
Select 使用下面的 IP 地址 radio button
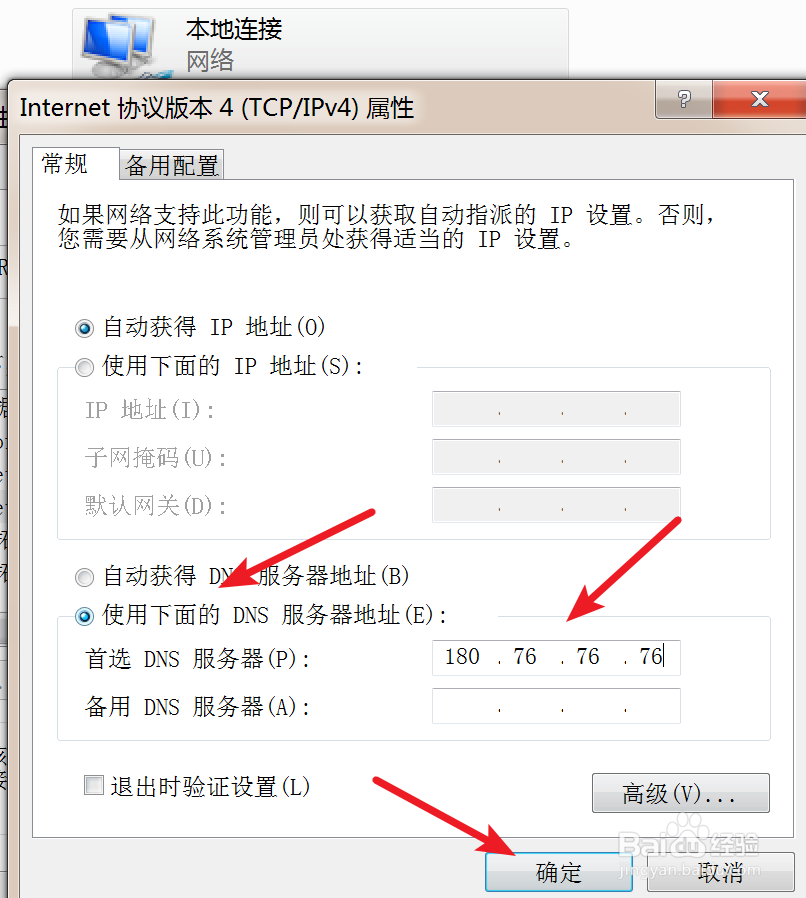click(x=84, y=367)
